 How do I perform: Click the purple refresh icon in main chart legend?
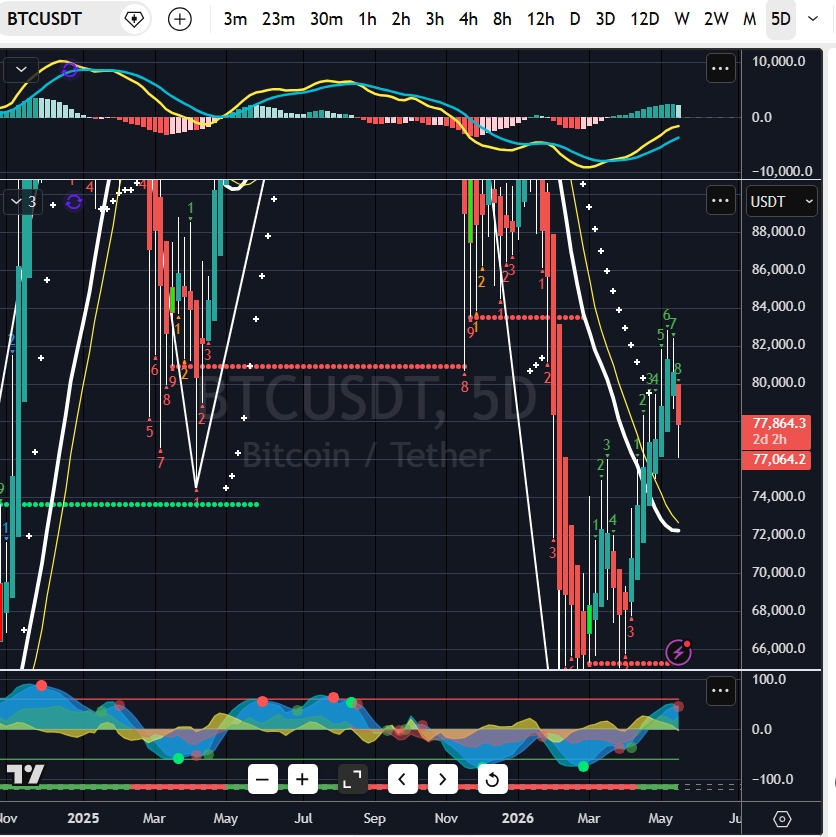[x=74, y=202]
